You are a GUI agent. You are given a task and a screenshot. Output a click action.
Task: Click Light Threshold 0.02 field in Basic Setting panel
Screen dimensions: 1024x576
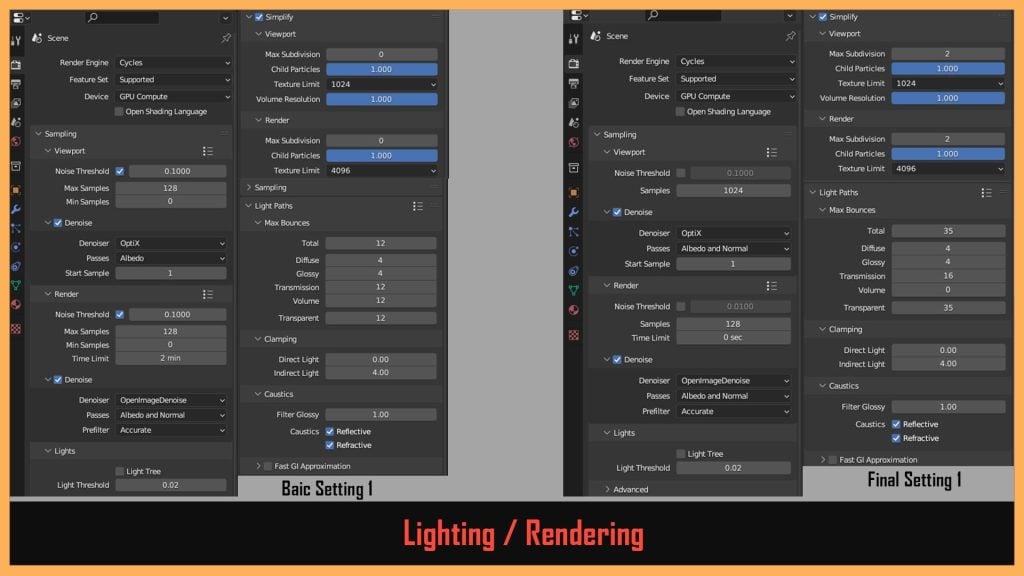171,485
